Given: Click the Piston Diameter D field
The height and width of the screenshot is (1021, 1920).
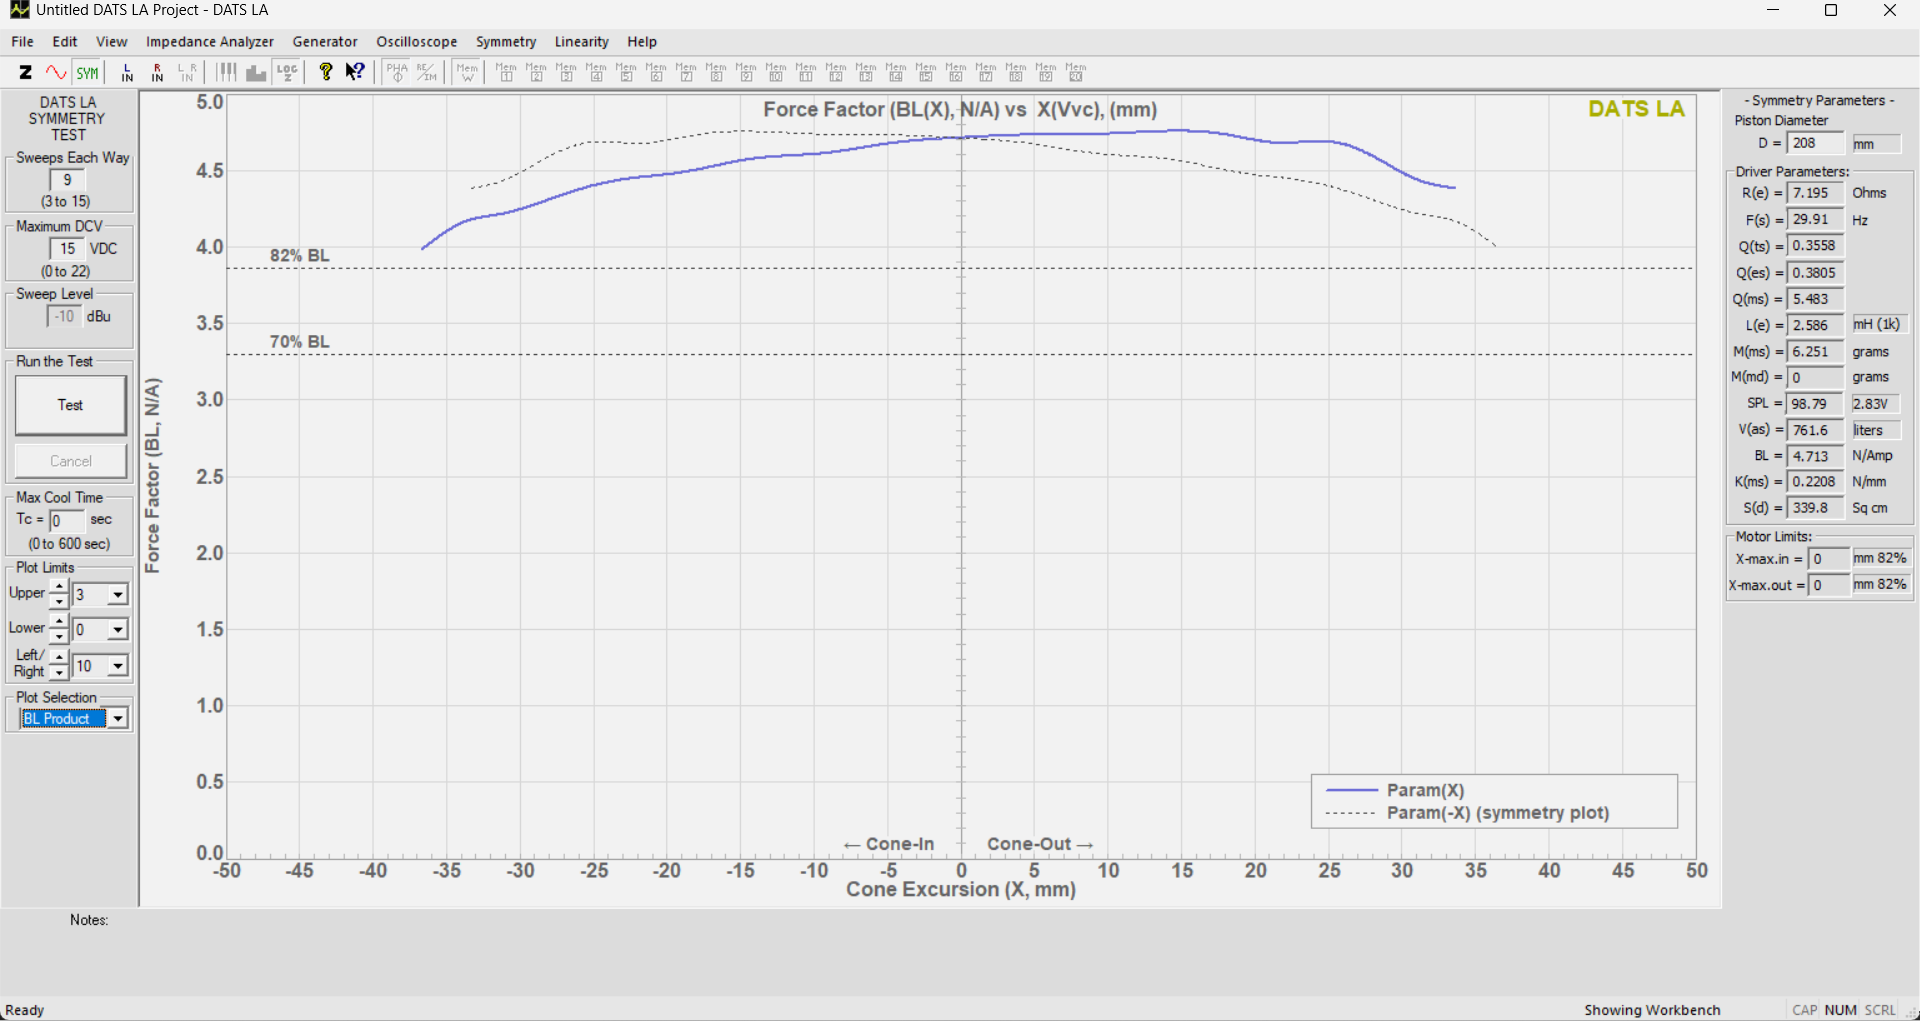Looking at the screenshot, I should 1815,144.
